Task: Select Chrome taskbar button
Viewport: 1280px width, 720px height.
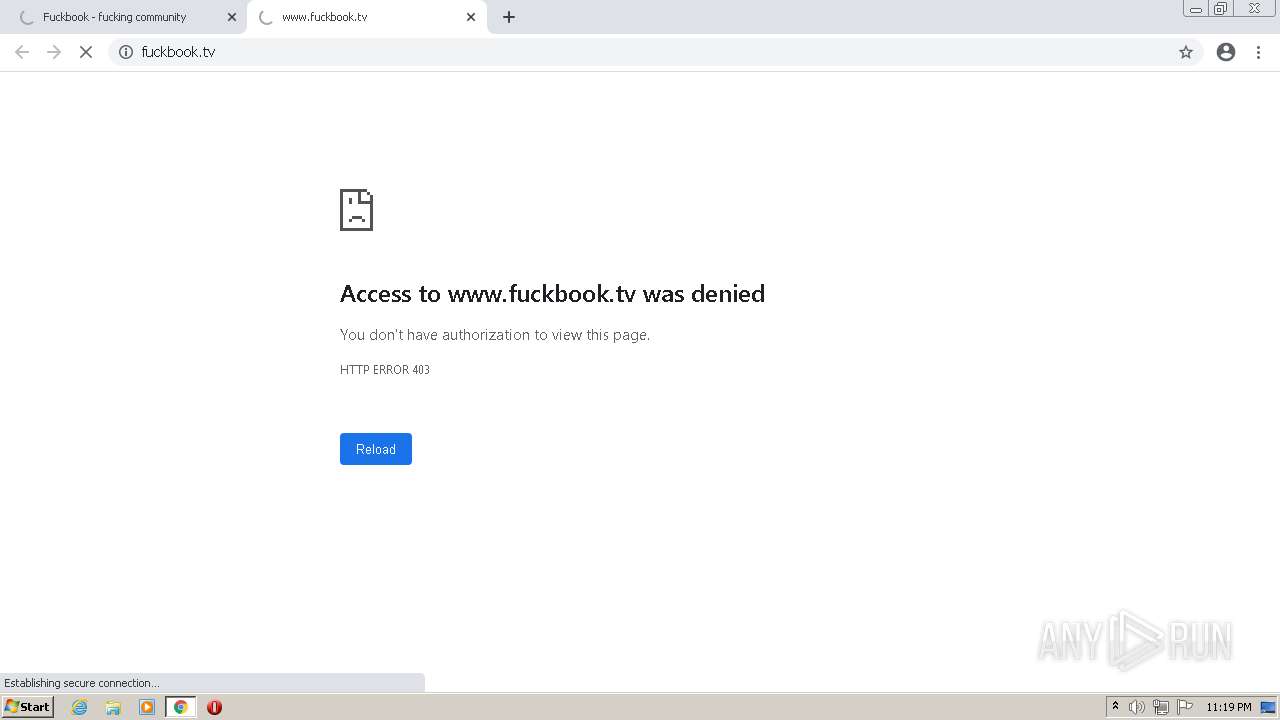Action: coord(180,707)
